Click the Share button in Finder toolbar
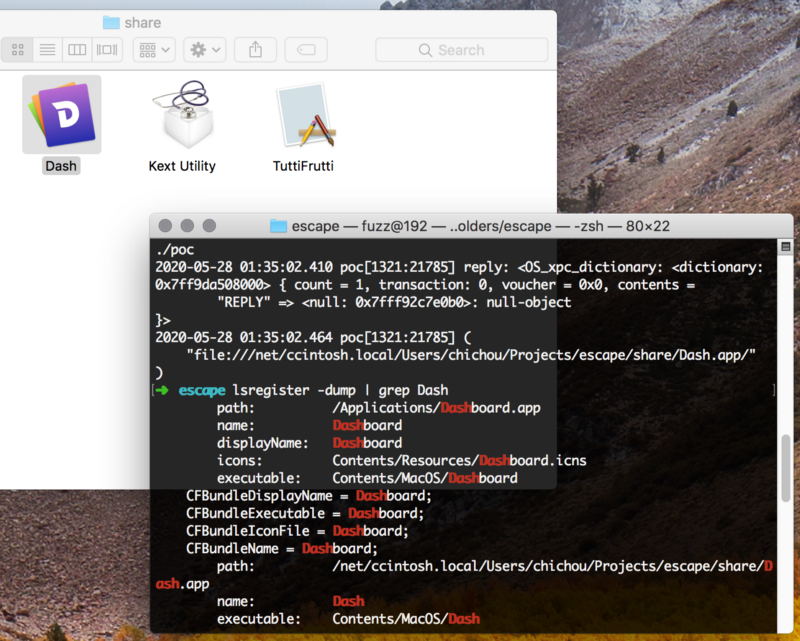Viewport: 800px width, 641px height. (x=255, y=50)
